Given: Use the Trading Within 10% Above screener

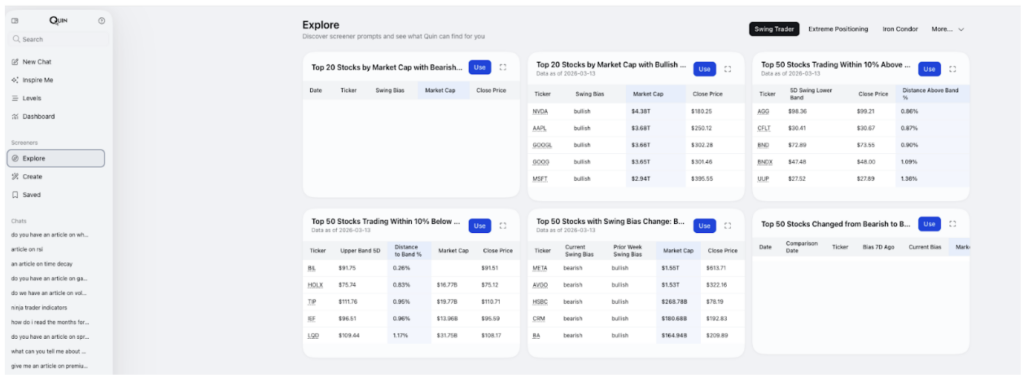Looking at the screenshot, I should point(929,69).
